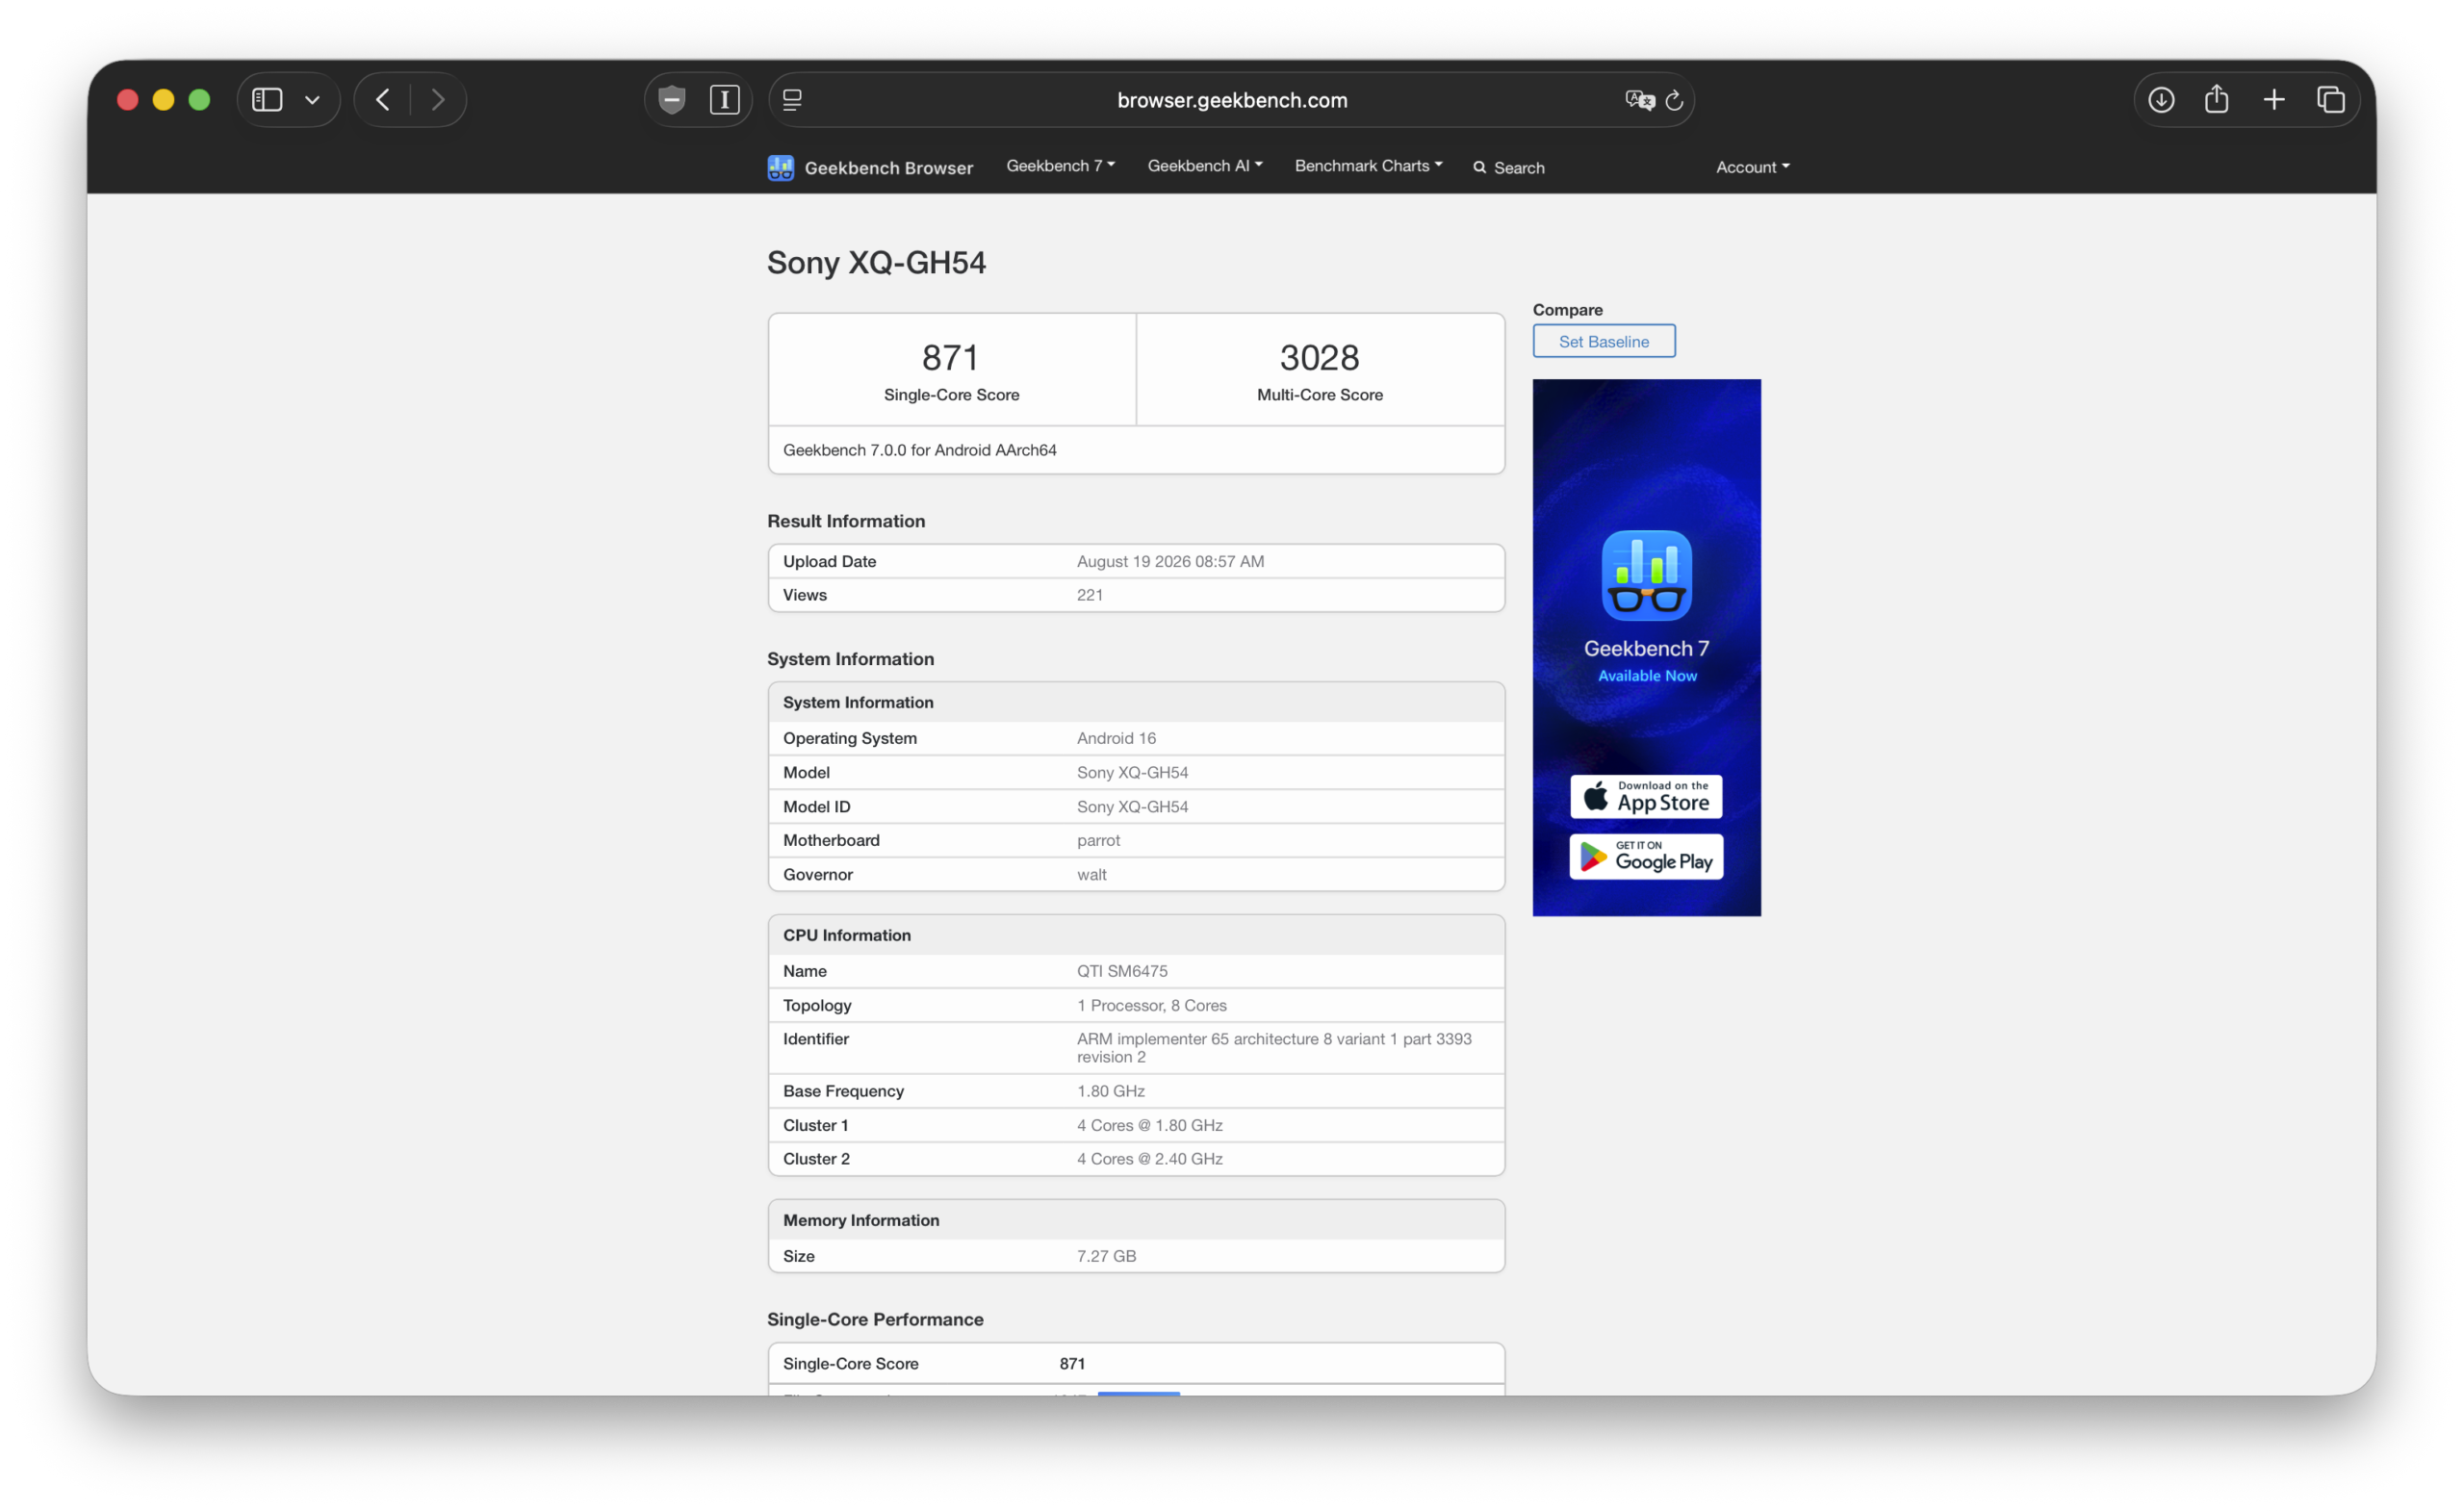Go back to the previous page
This screenshot has height=1511, width=2464.
pyautogui.click(x=383, y=100)
